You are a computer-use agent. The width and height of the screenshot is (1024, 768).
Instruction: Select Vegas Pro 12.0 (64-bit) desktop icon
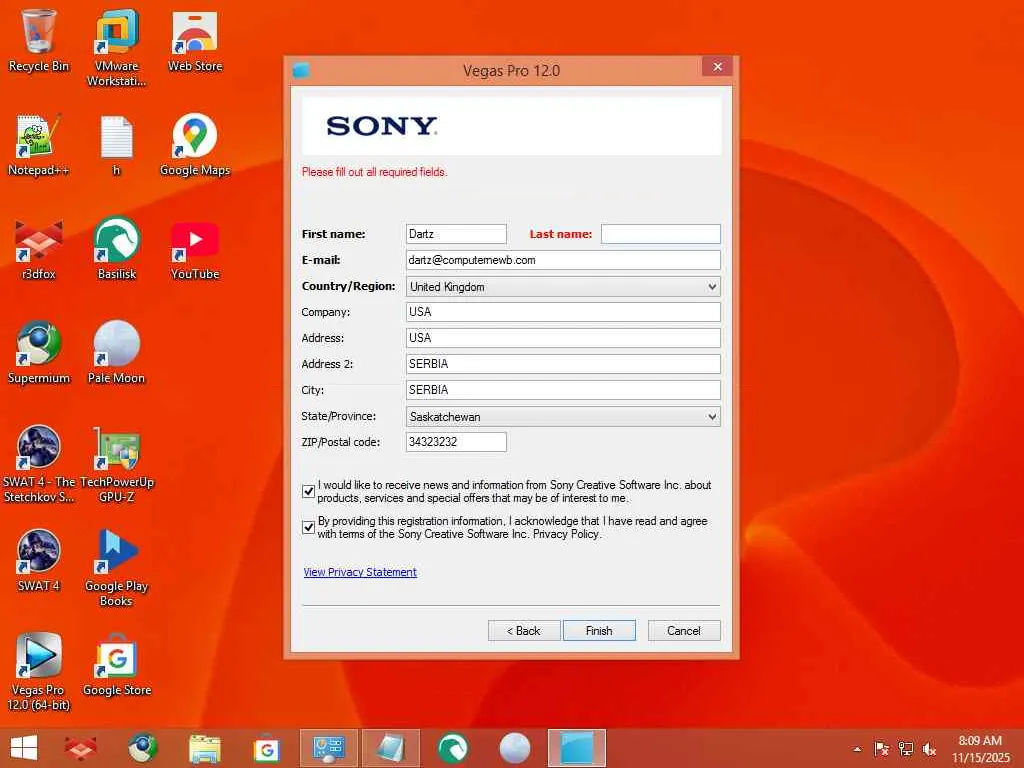point(38,671)
